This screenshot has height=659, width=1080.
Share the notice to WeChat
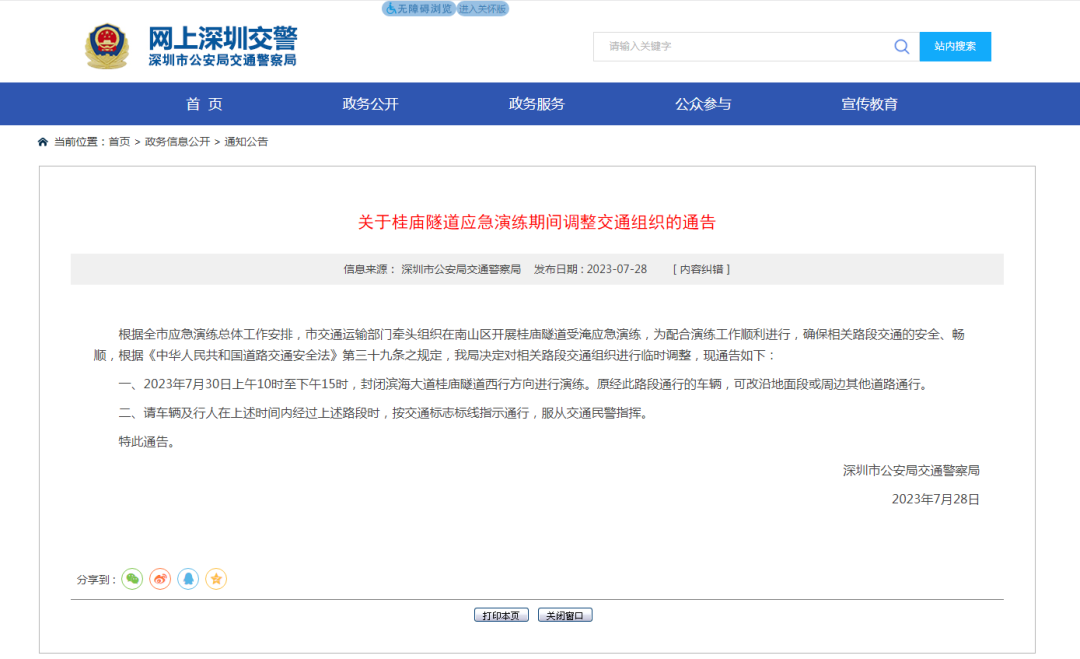(132, 579)
